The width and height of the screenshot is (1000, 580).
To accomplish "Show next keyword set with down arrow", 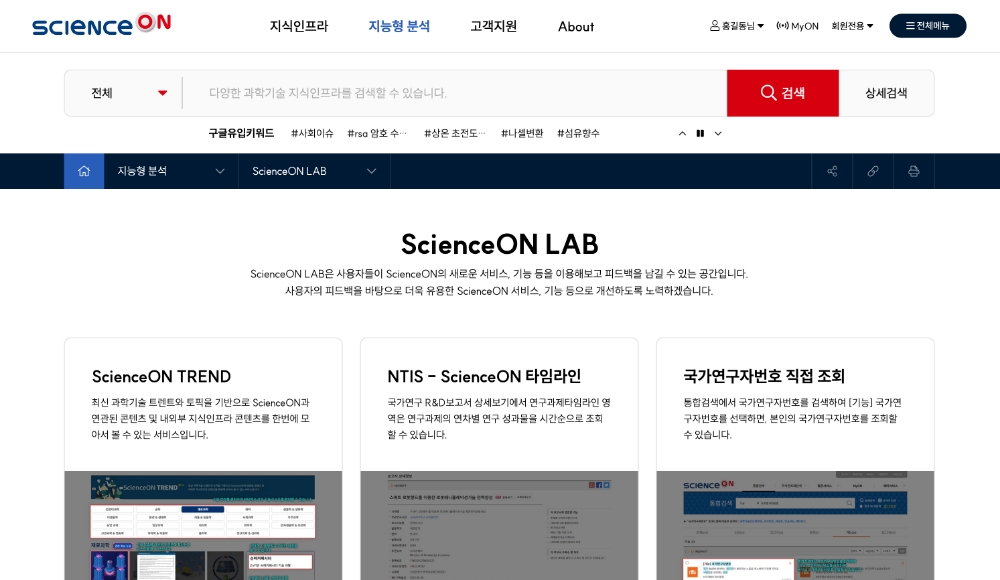I will coord(718,133).
